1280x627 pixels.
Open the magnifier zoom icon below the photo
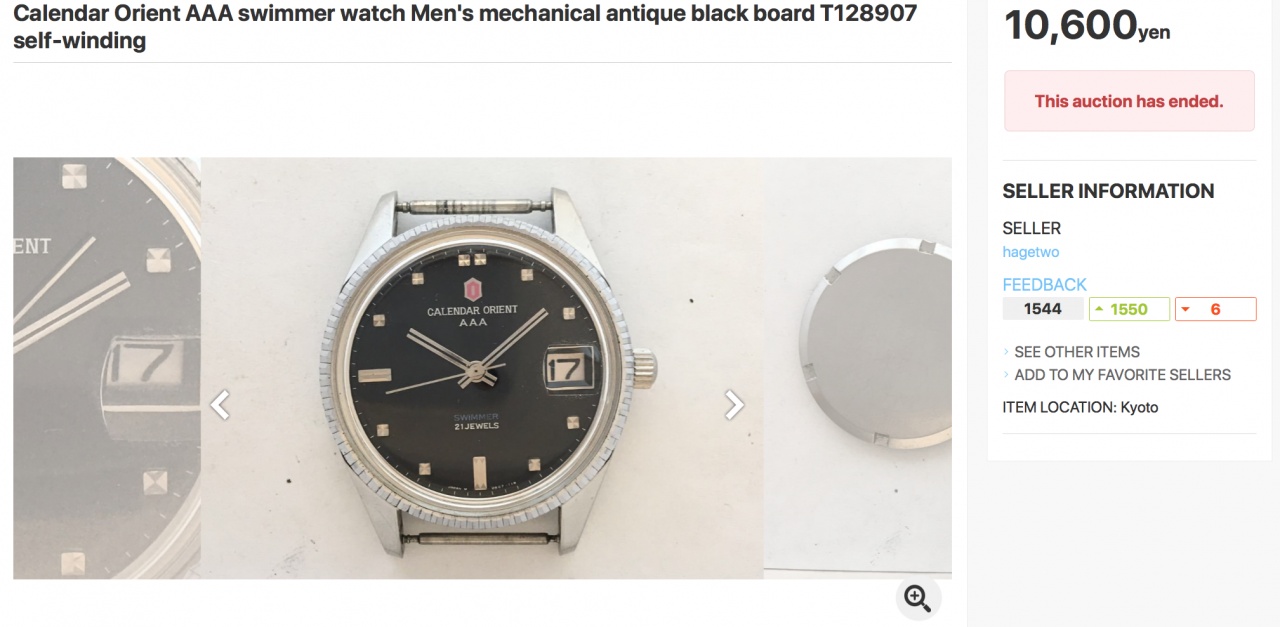pyautogui.click(x=917, y=598)
